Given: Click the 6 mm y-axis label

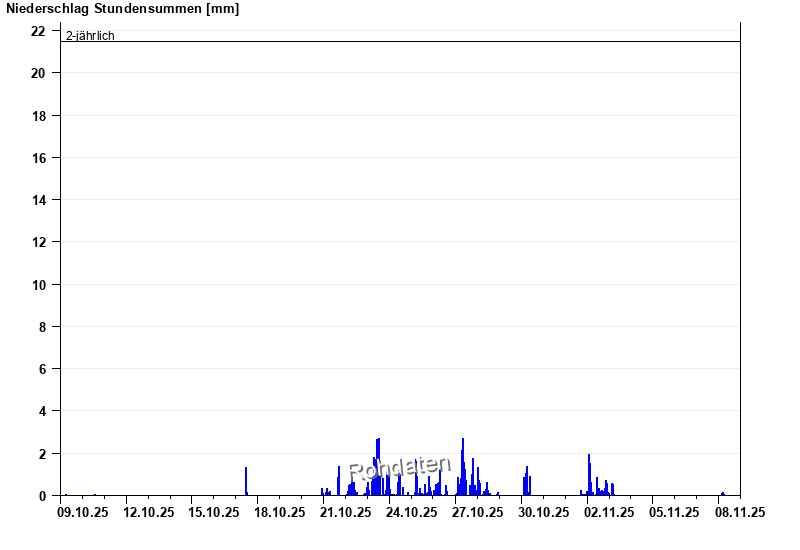Looking at the screenshot, I should [43, 369].
